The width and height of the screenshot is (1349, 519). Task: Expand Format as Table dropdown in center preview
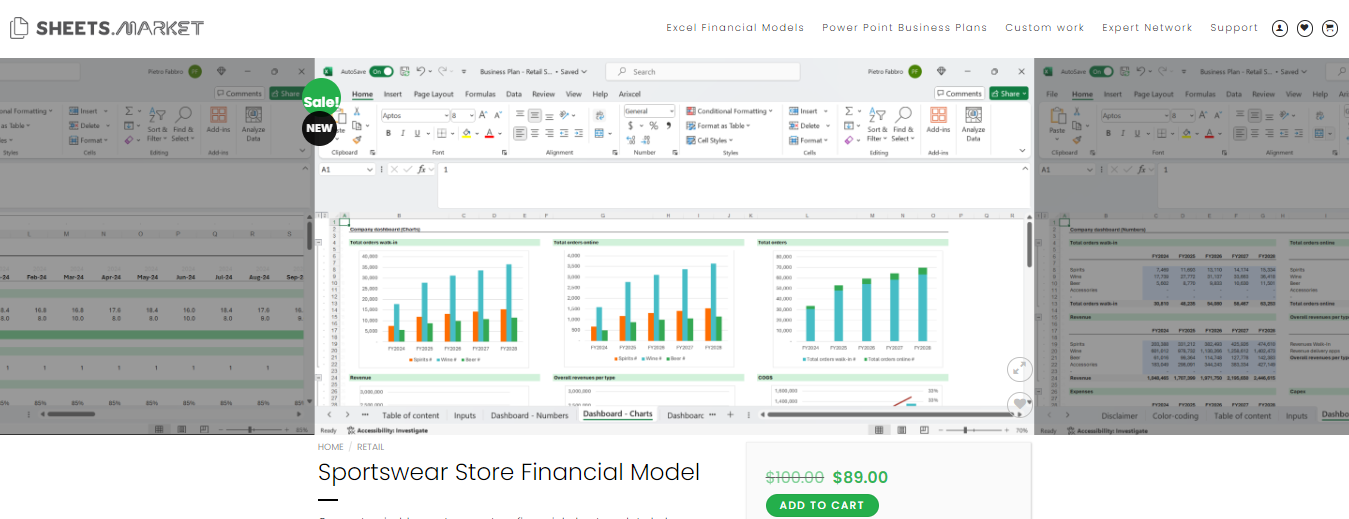pyautogui.click(x=718, y=126)
